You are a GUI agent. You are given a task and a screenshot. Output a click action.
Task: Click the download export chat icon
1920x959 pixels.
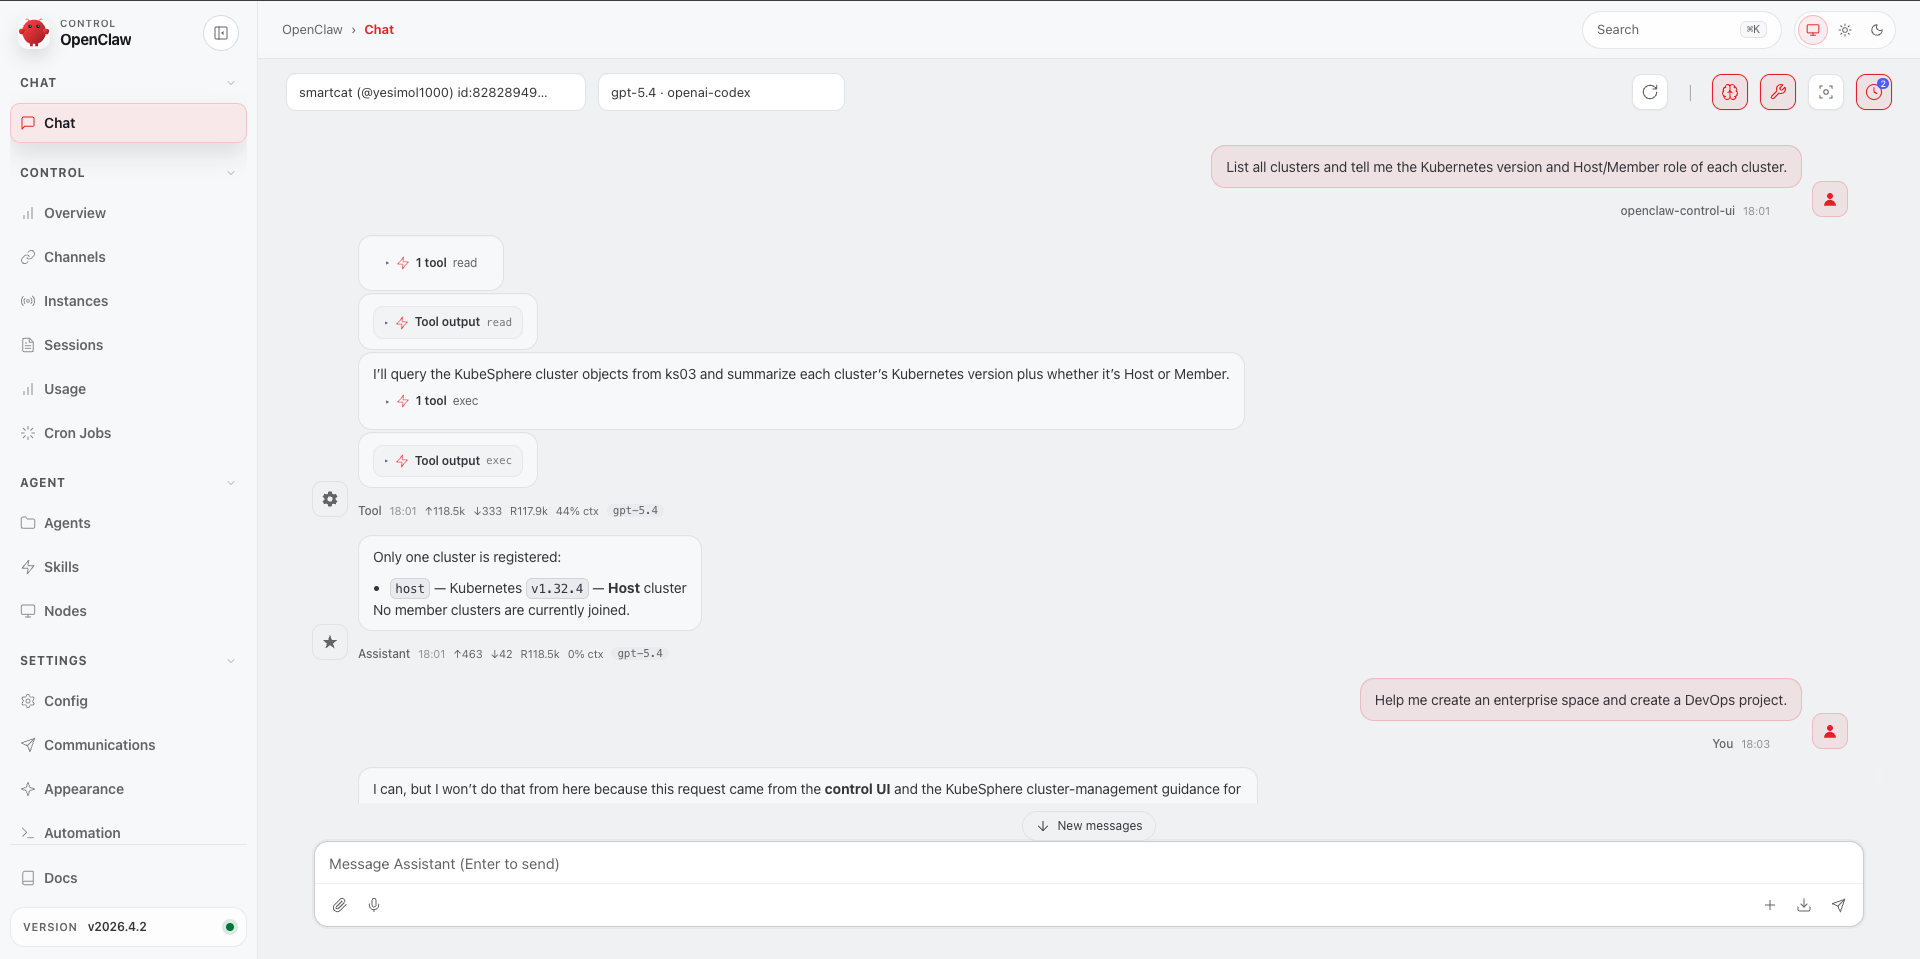point(1804,905)
